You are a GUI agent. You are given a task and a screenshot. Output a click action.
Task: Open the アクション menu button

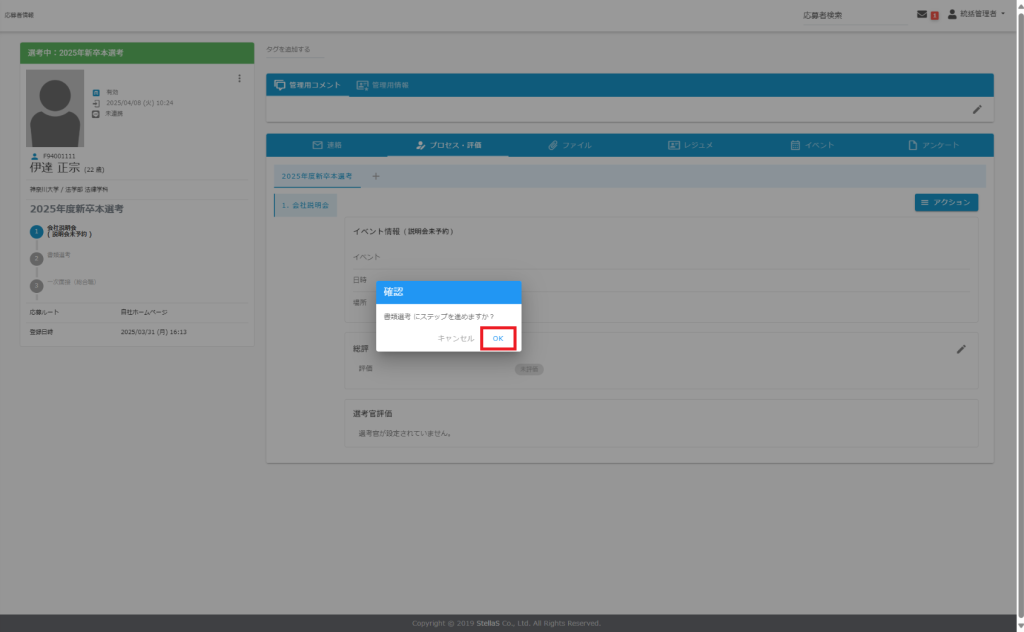coord(946,202)
